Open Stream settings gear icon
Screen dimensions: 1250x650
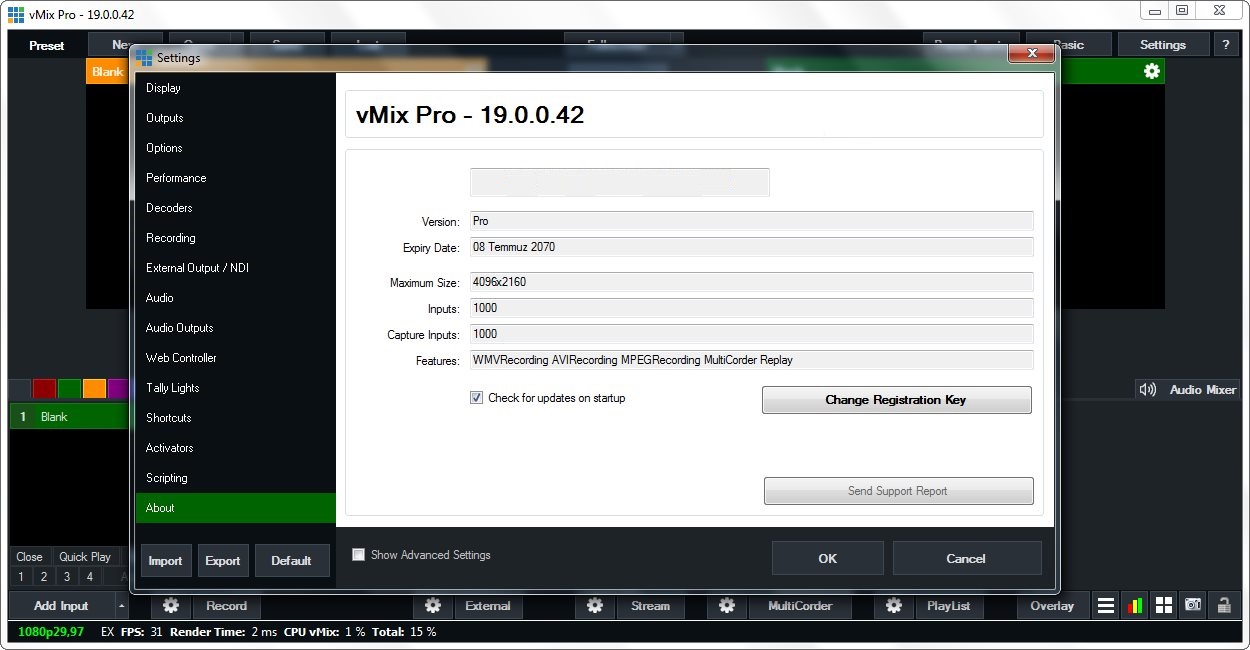point(595,606)
